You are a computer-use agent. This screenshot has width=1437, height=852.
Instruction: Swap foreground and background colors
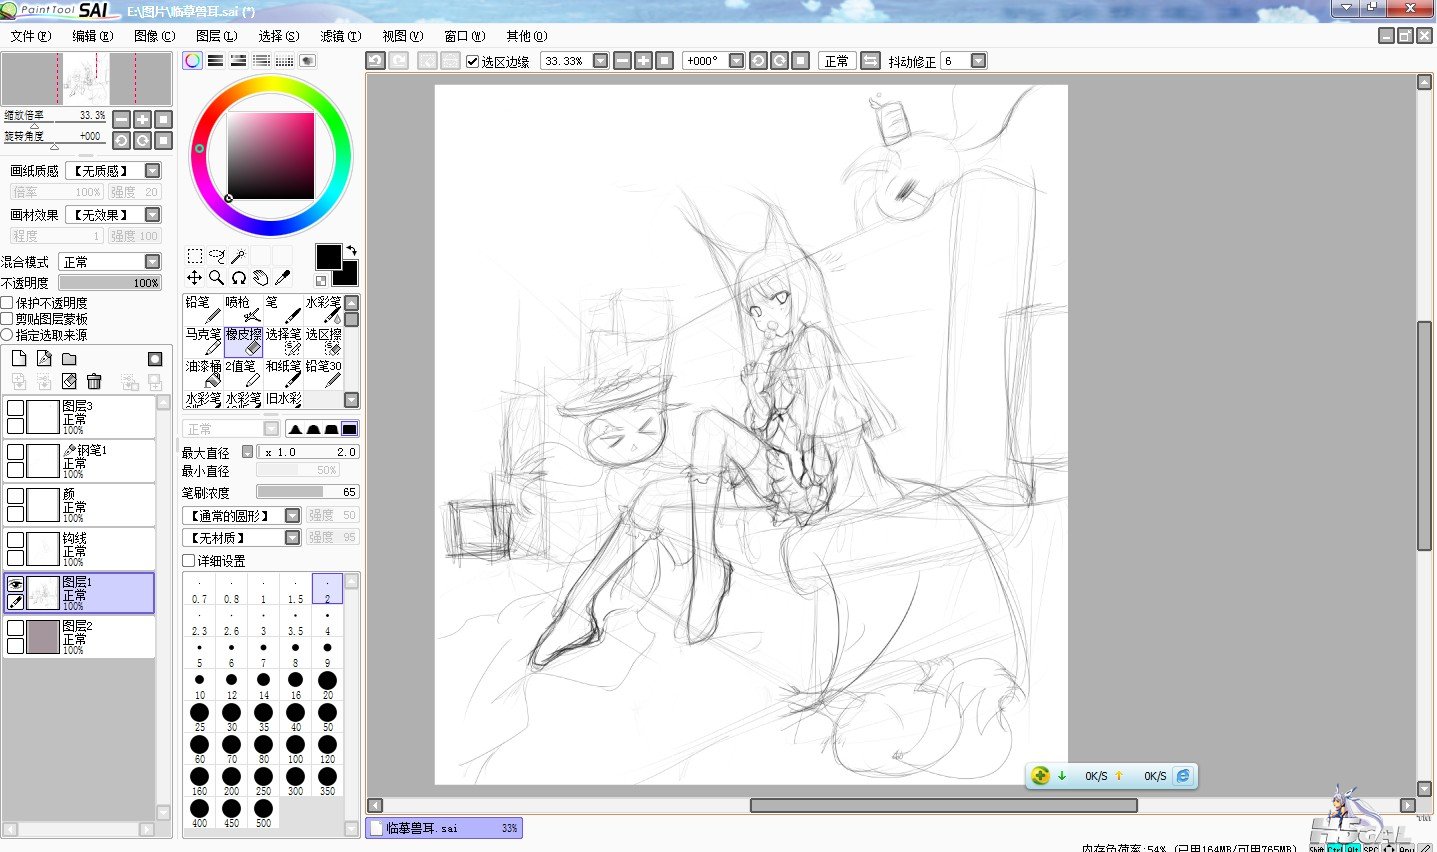coord(351,250)
